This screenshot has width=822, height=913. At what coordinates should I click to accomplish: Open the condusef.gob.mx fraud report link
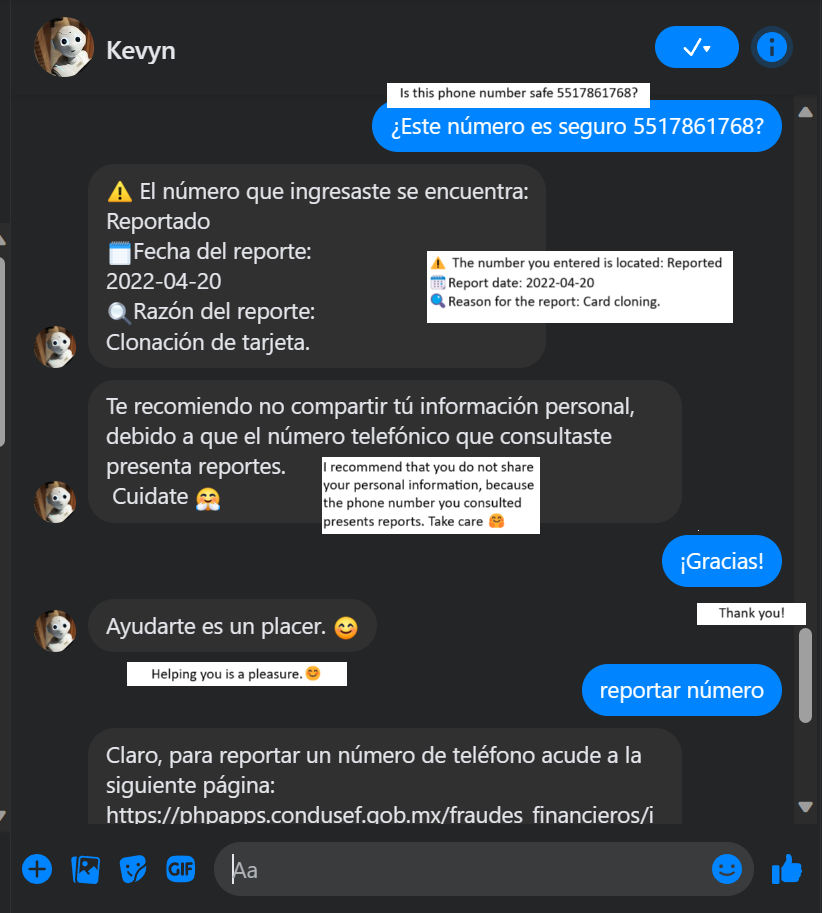380,814
